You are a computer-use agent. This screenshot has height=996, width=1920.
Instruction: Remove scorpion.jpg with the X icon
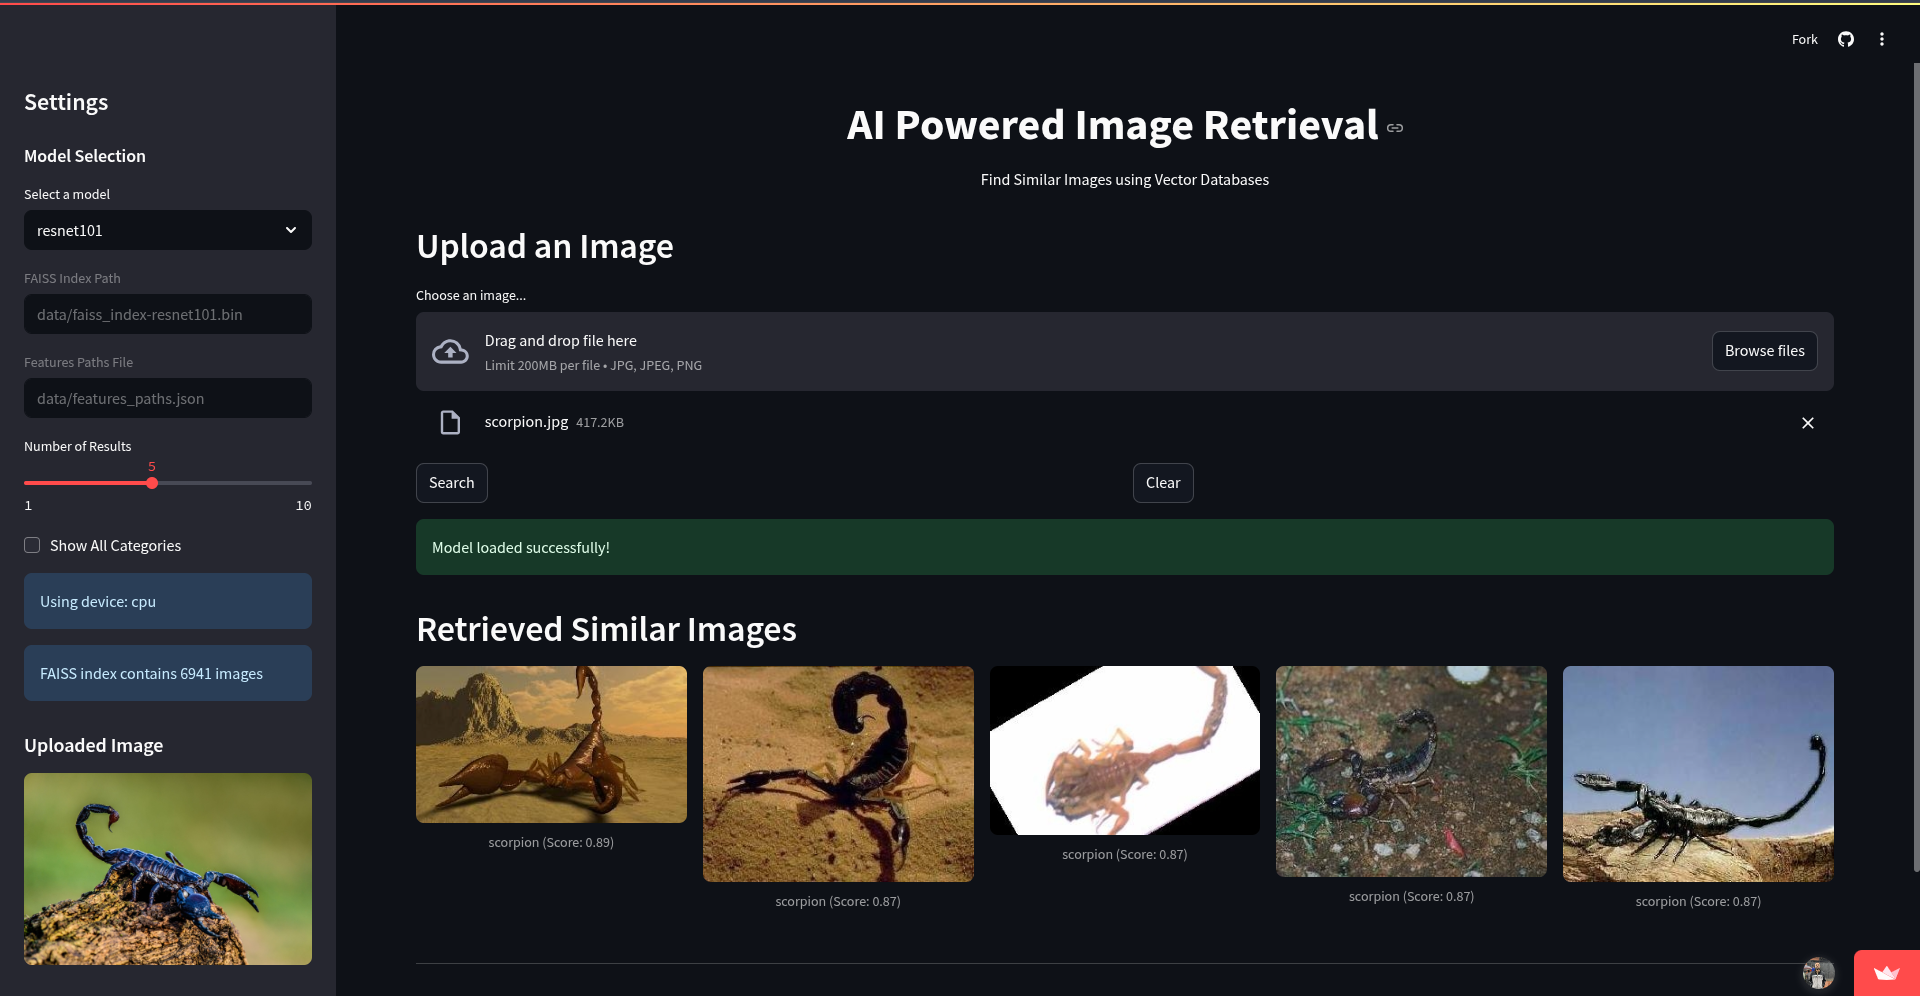[x=1807, y=423]
